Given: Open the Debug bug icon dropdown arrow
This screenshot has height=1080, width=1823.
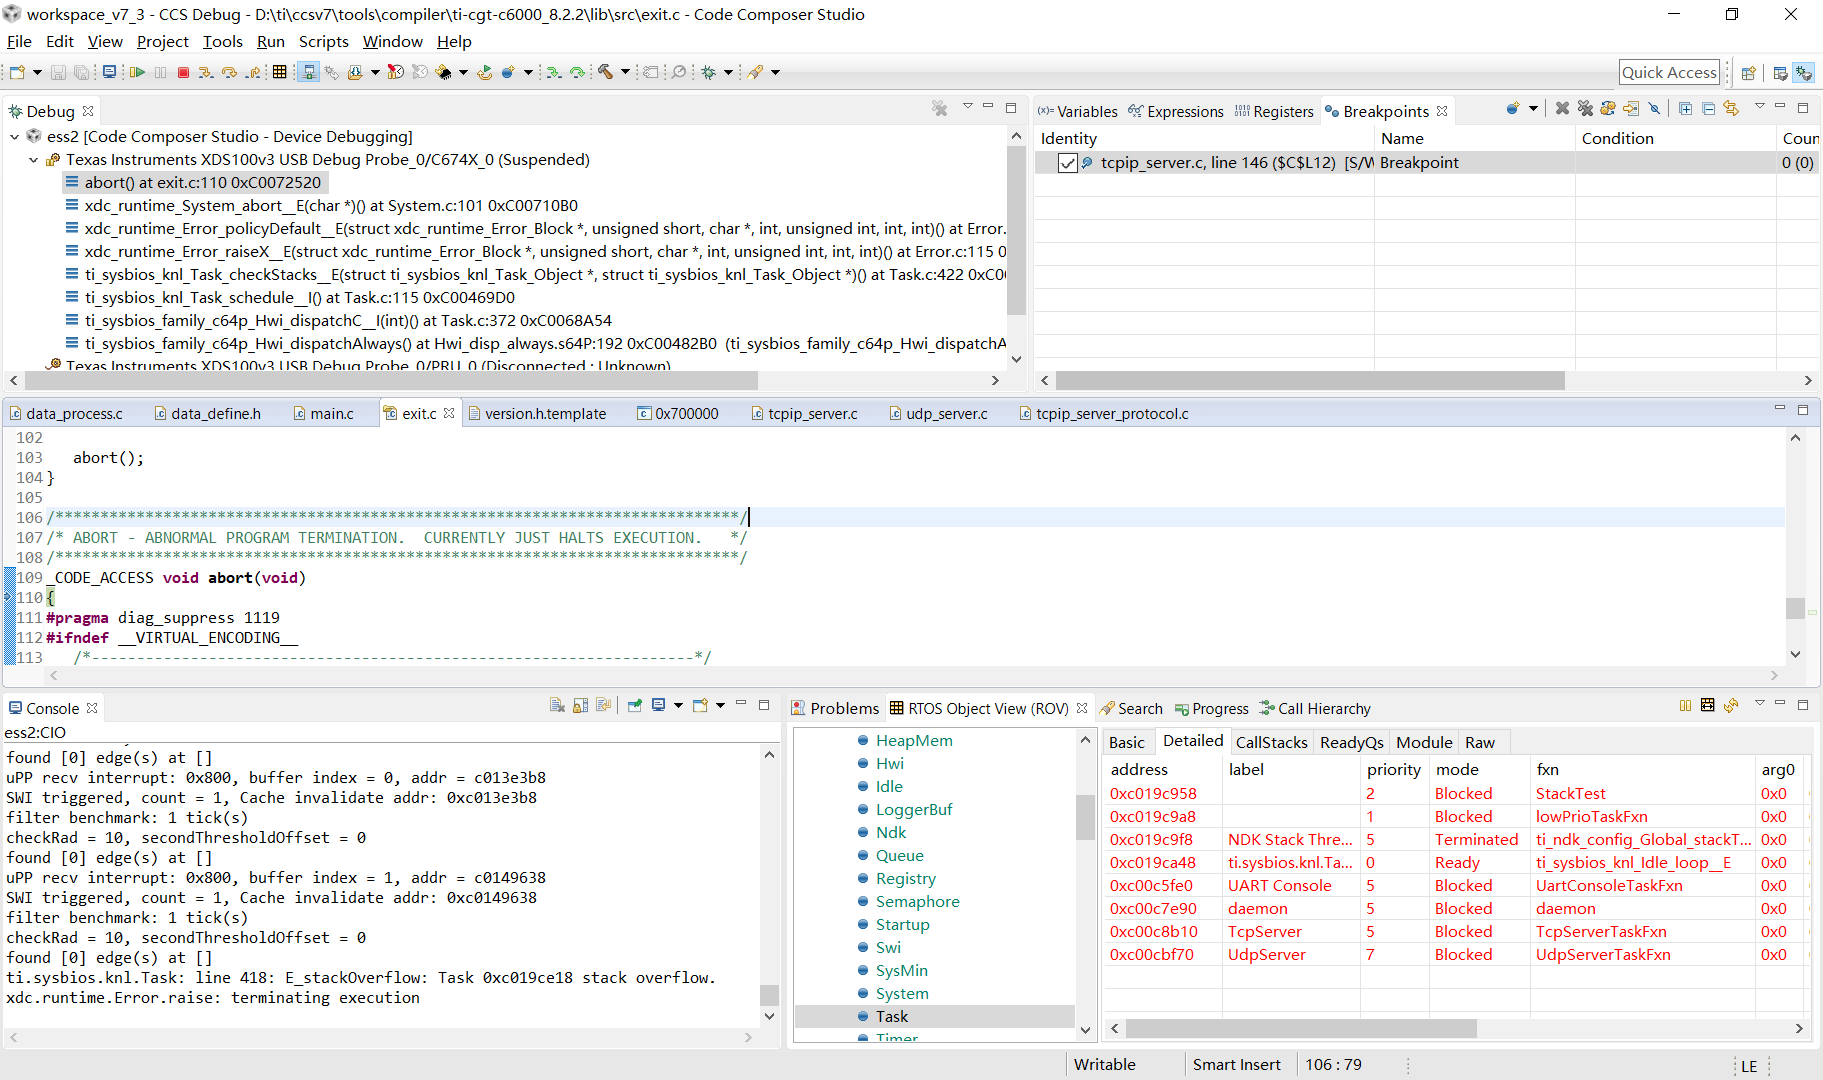Looking at the screenshot, I should [728, 72].
